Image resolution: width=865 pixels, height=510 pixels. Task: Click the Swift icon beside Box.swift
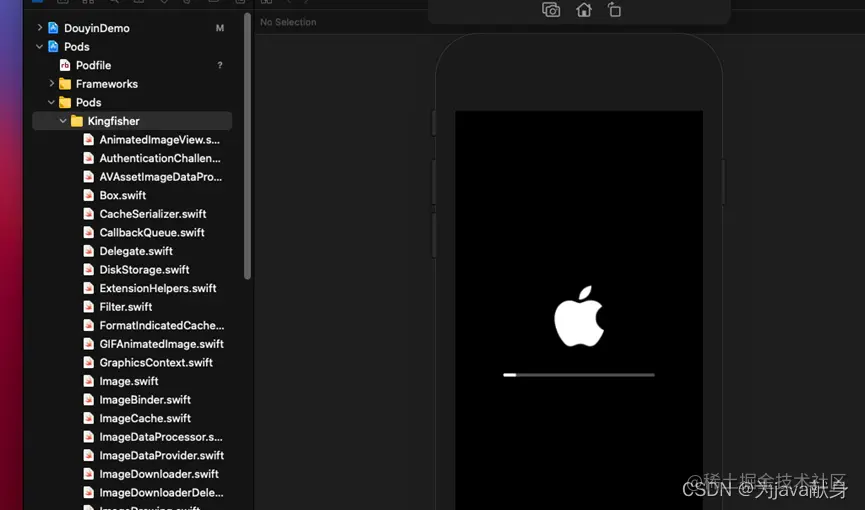(x=88, y=195)
